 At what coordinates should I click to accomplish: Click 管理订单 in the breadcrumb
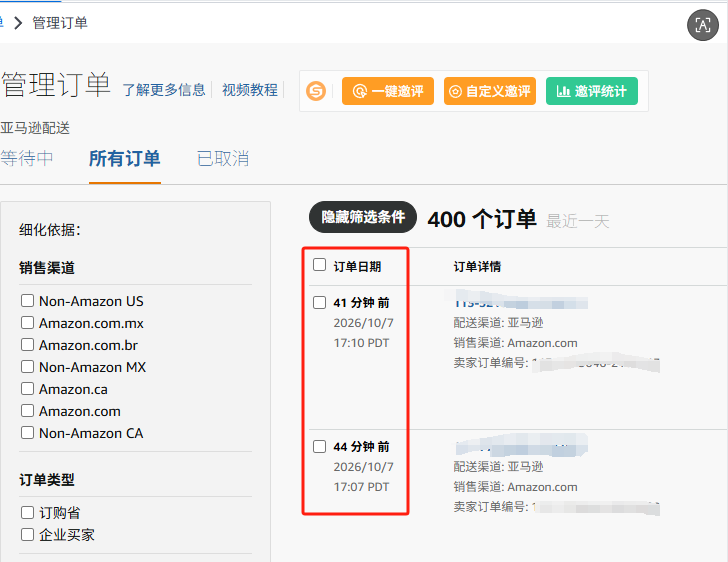click(x=60, y=23)
